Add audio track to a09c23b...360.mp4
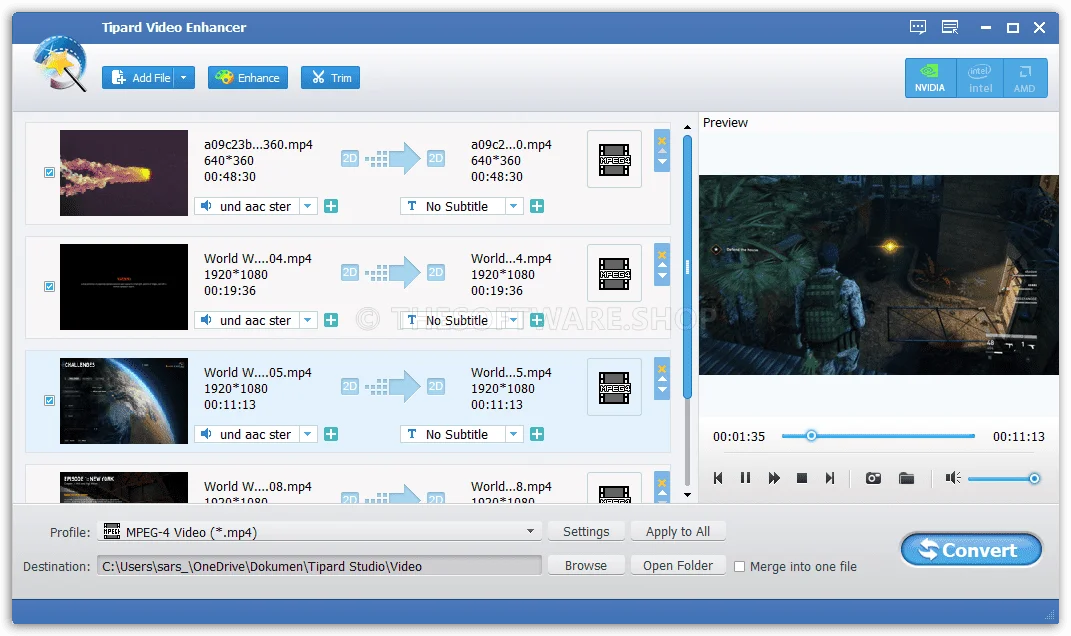 (x=331, y=206)
